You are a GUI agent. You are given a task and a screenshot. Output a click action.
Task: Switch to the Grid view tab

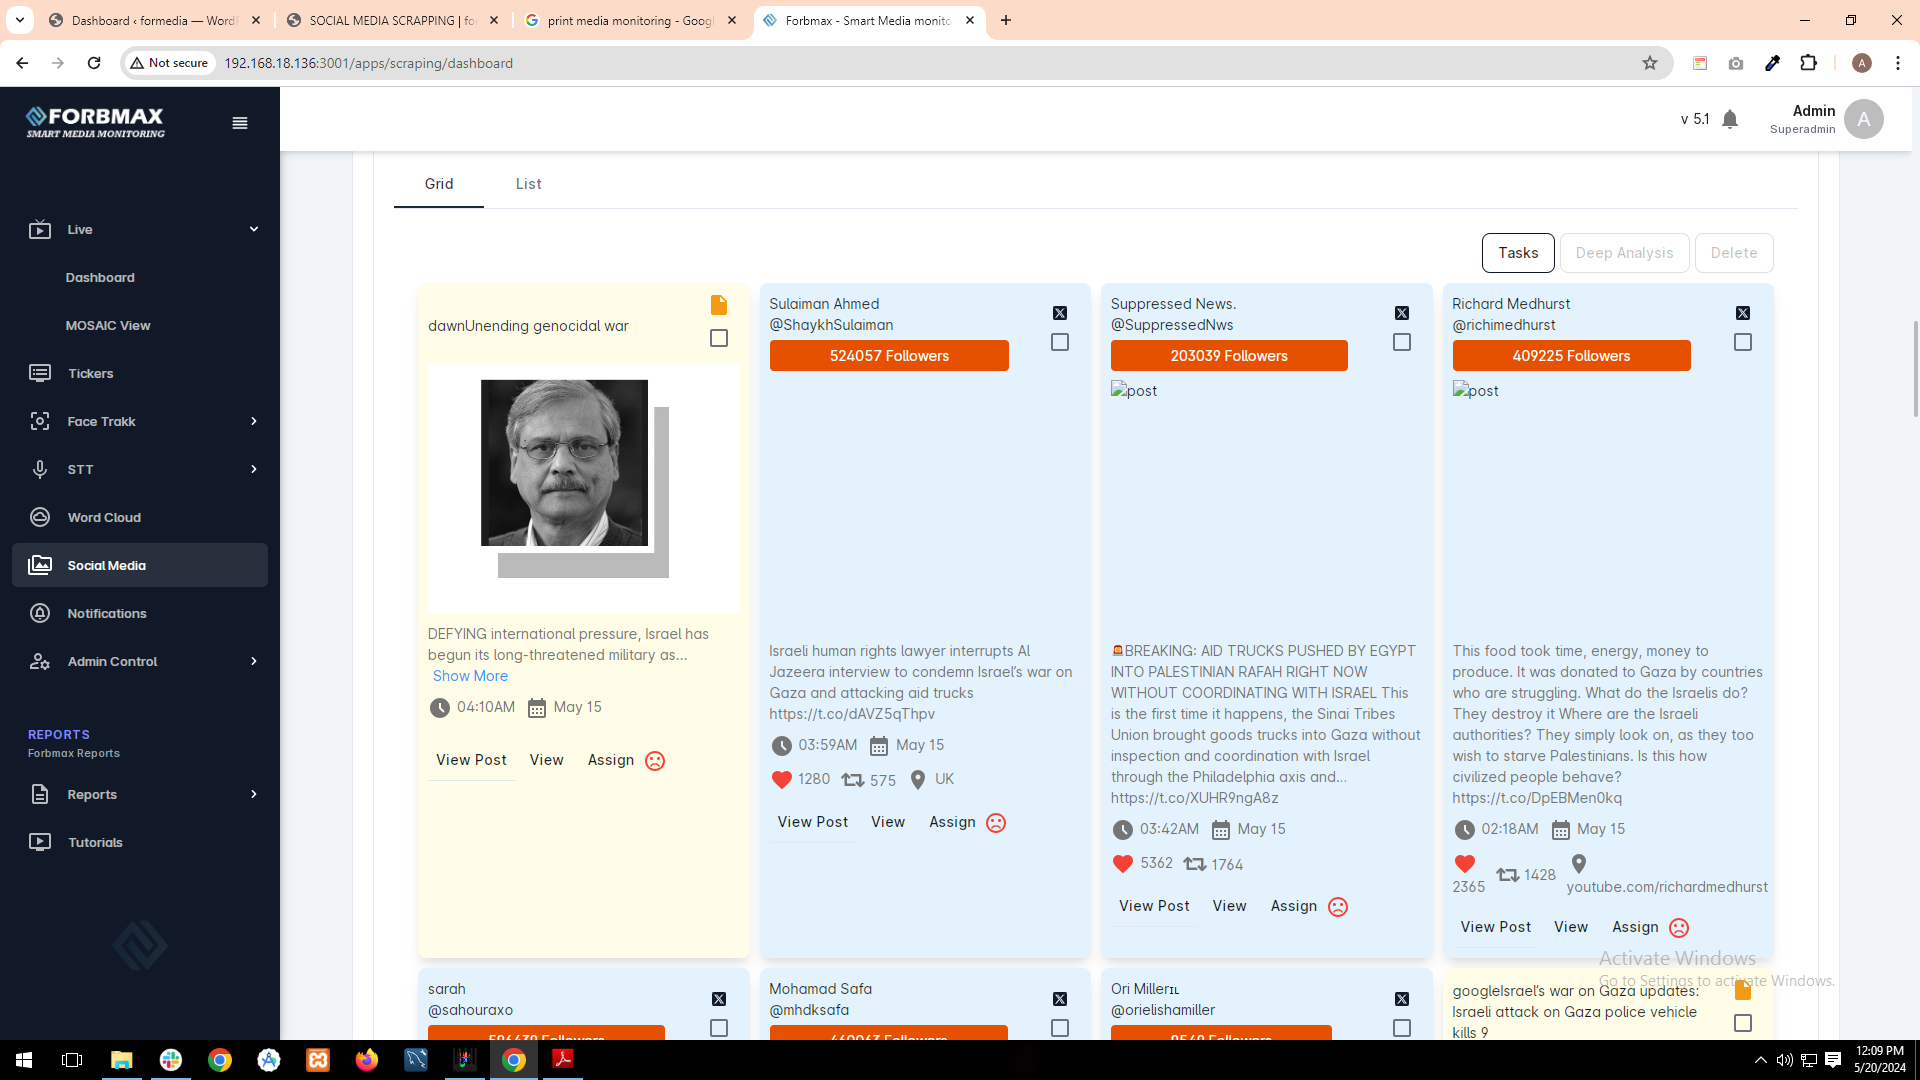coord(439,184)
